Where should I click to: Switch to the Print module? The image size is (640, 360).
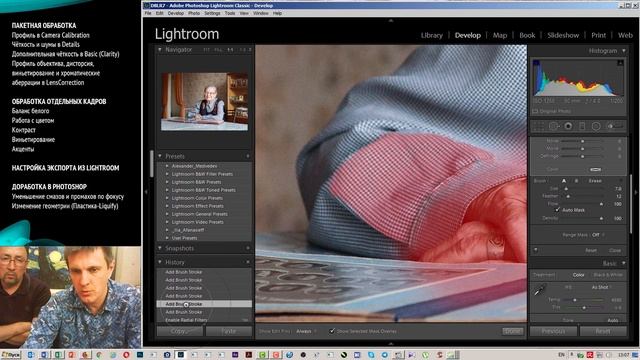(x=598, y=36)
